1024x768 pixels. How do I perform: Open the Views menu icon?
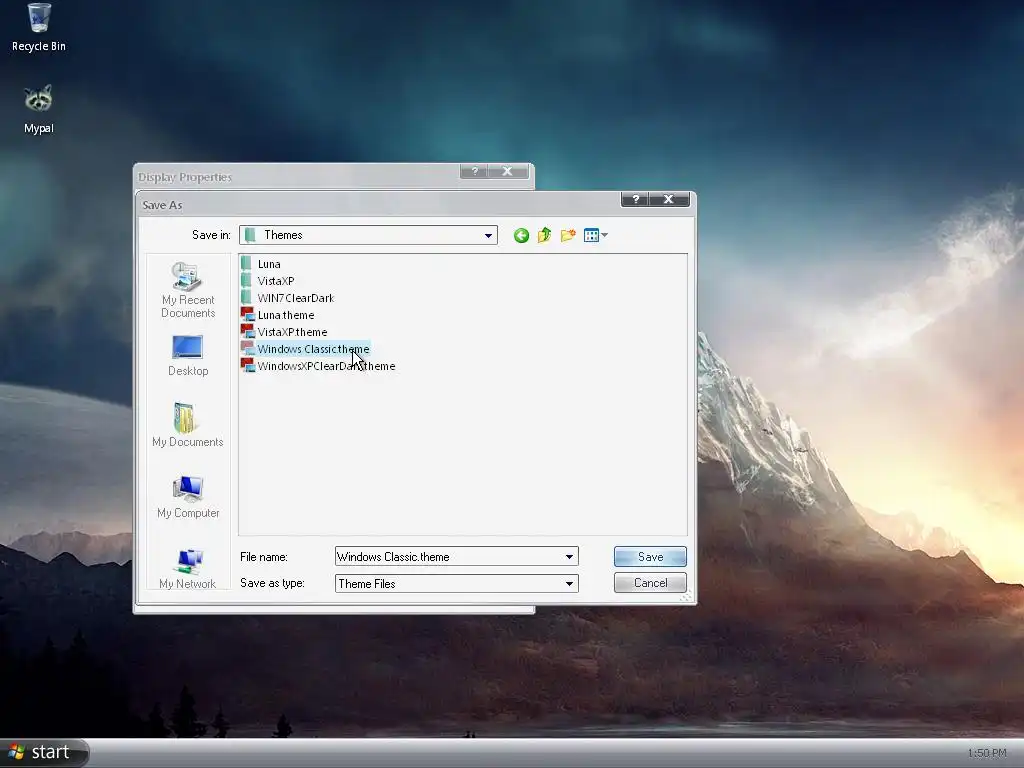coord(596,235)
